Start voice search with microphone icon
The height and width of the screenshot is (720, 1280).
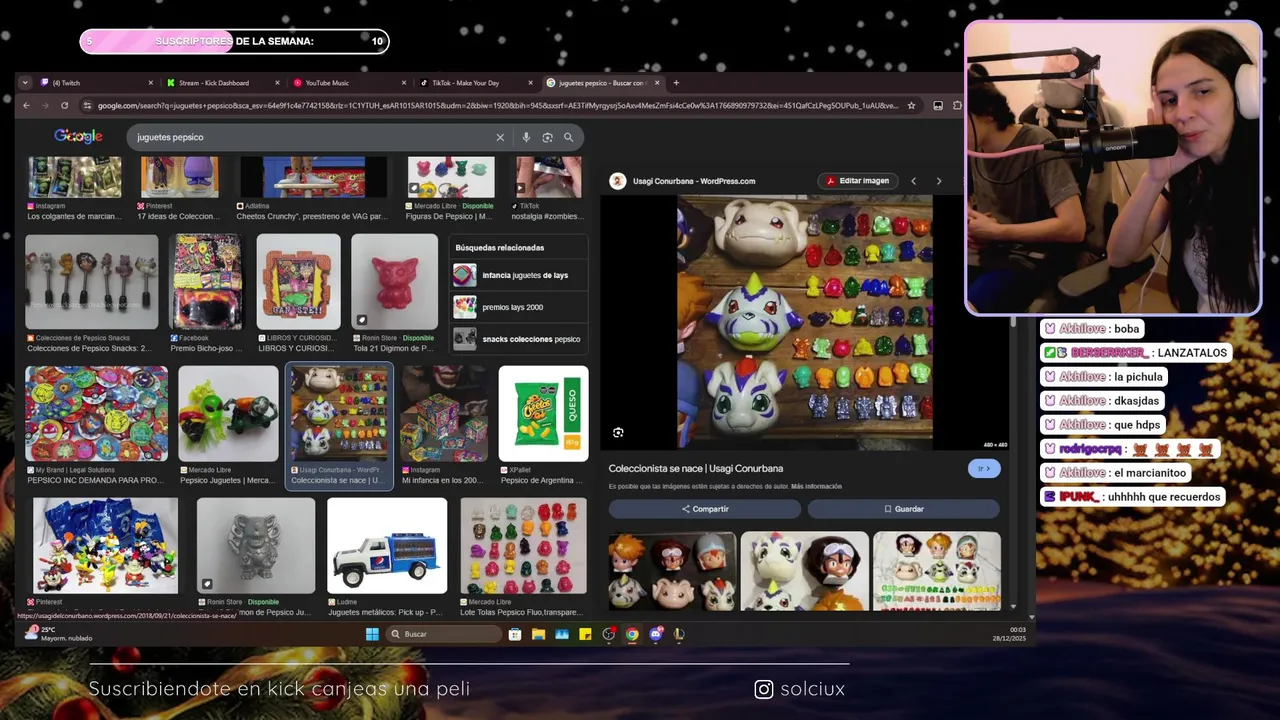(526, 137)
